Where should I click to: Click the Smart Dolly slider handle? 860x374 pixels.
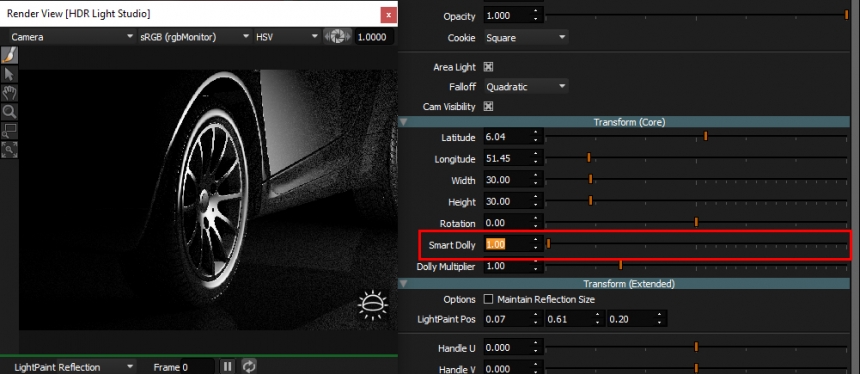coord(548,243)
